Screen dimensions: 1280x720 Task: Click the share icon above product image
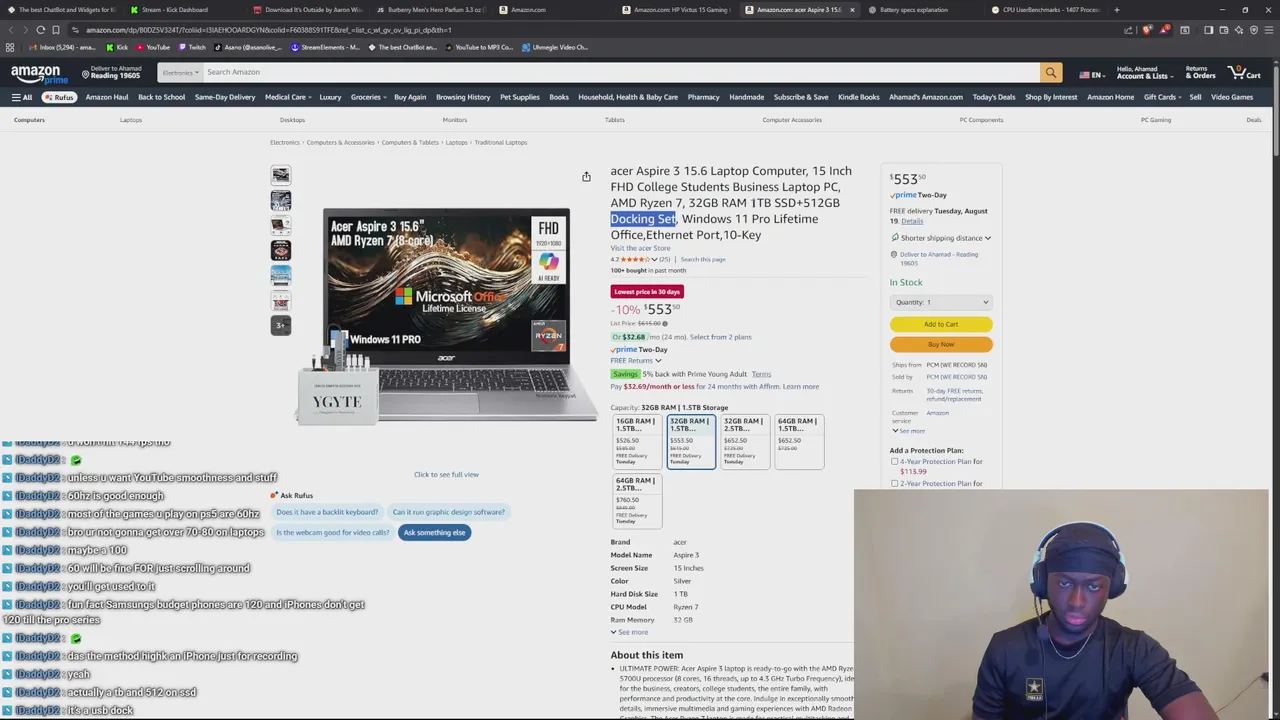click(x=586, y=177)
